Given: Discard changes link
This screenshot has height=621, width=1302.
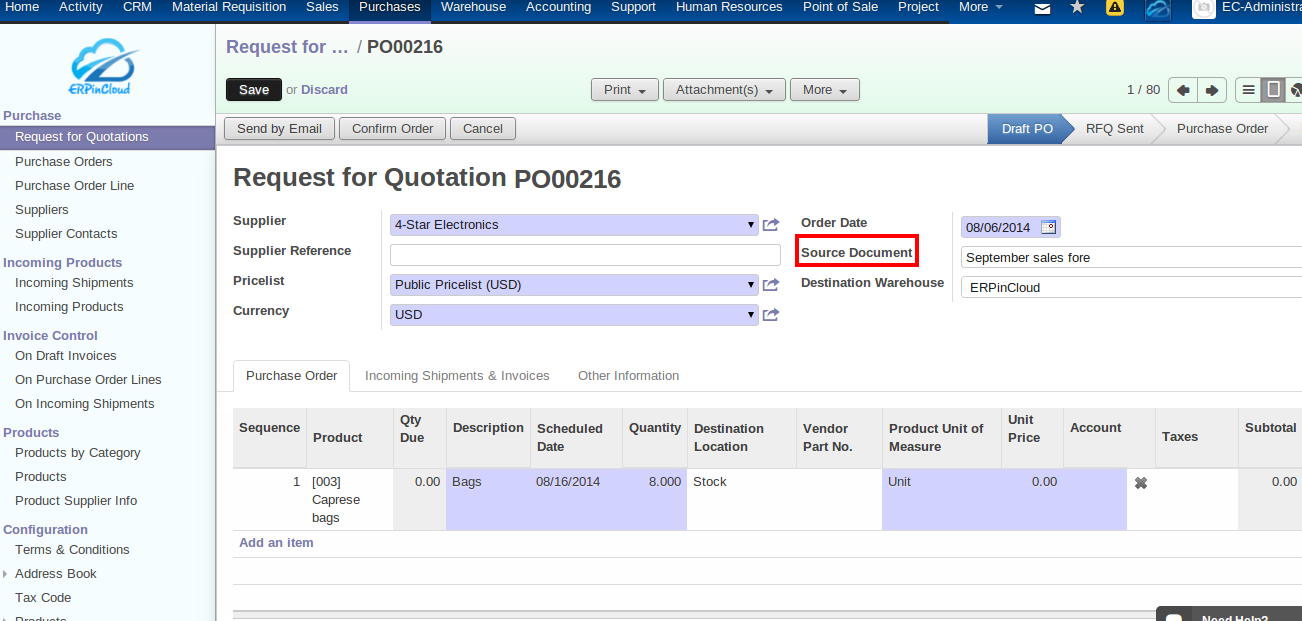Looking at the screenshot, I should click(x=324, y=90).
